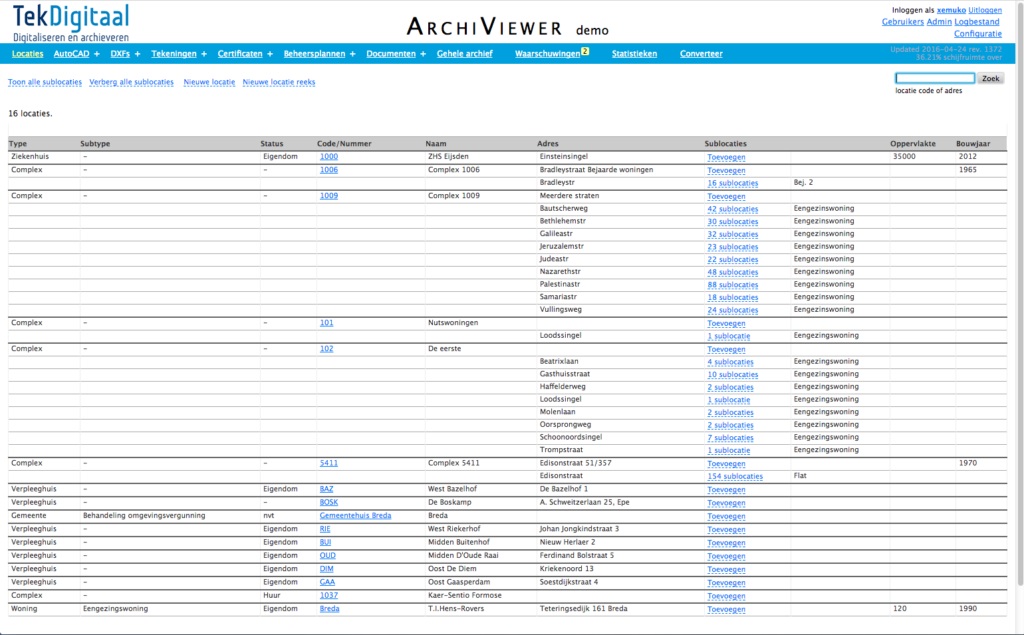This screenshot has height=635, width=1024.
Task: Open location code 102
Action: click(327, 349)
